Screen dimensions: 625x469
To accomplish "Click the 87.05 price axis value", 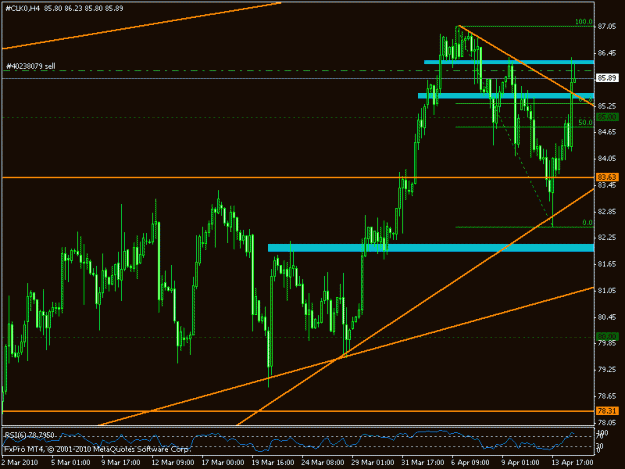I will tap(606, 26).
